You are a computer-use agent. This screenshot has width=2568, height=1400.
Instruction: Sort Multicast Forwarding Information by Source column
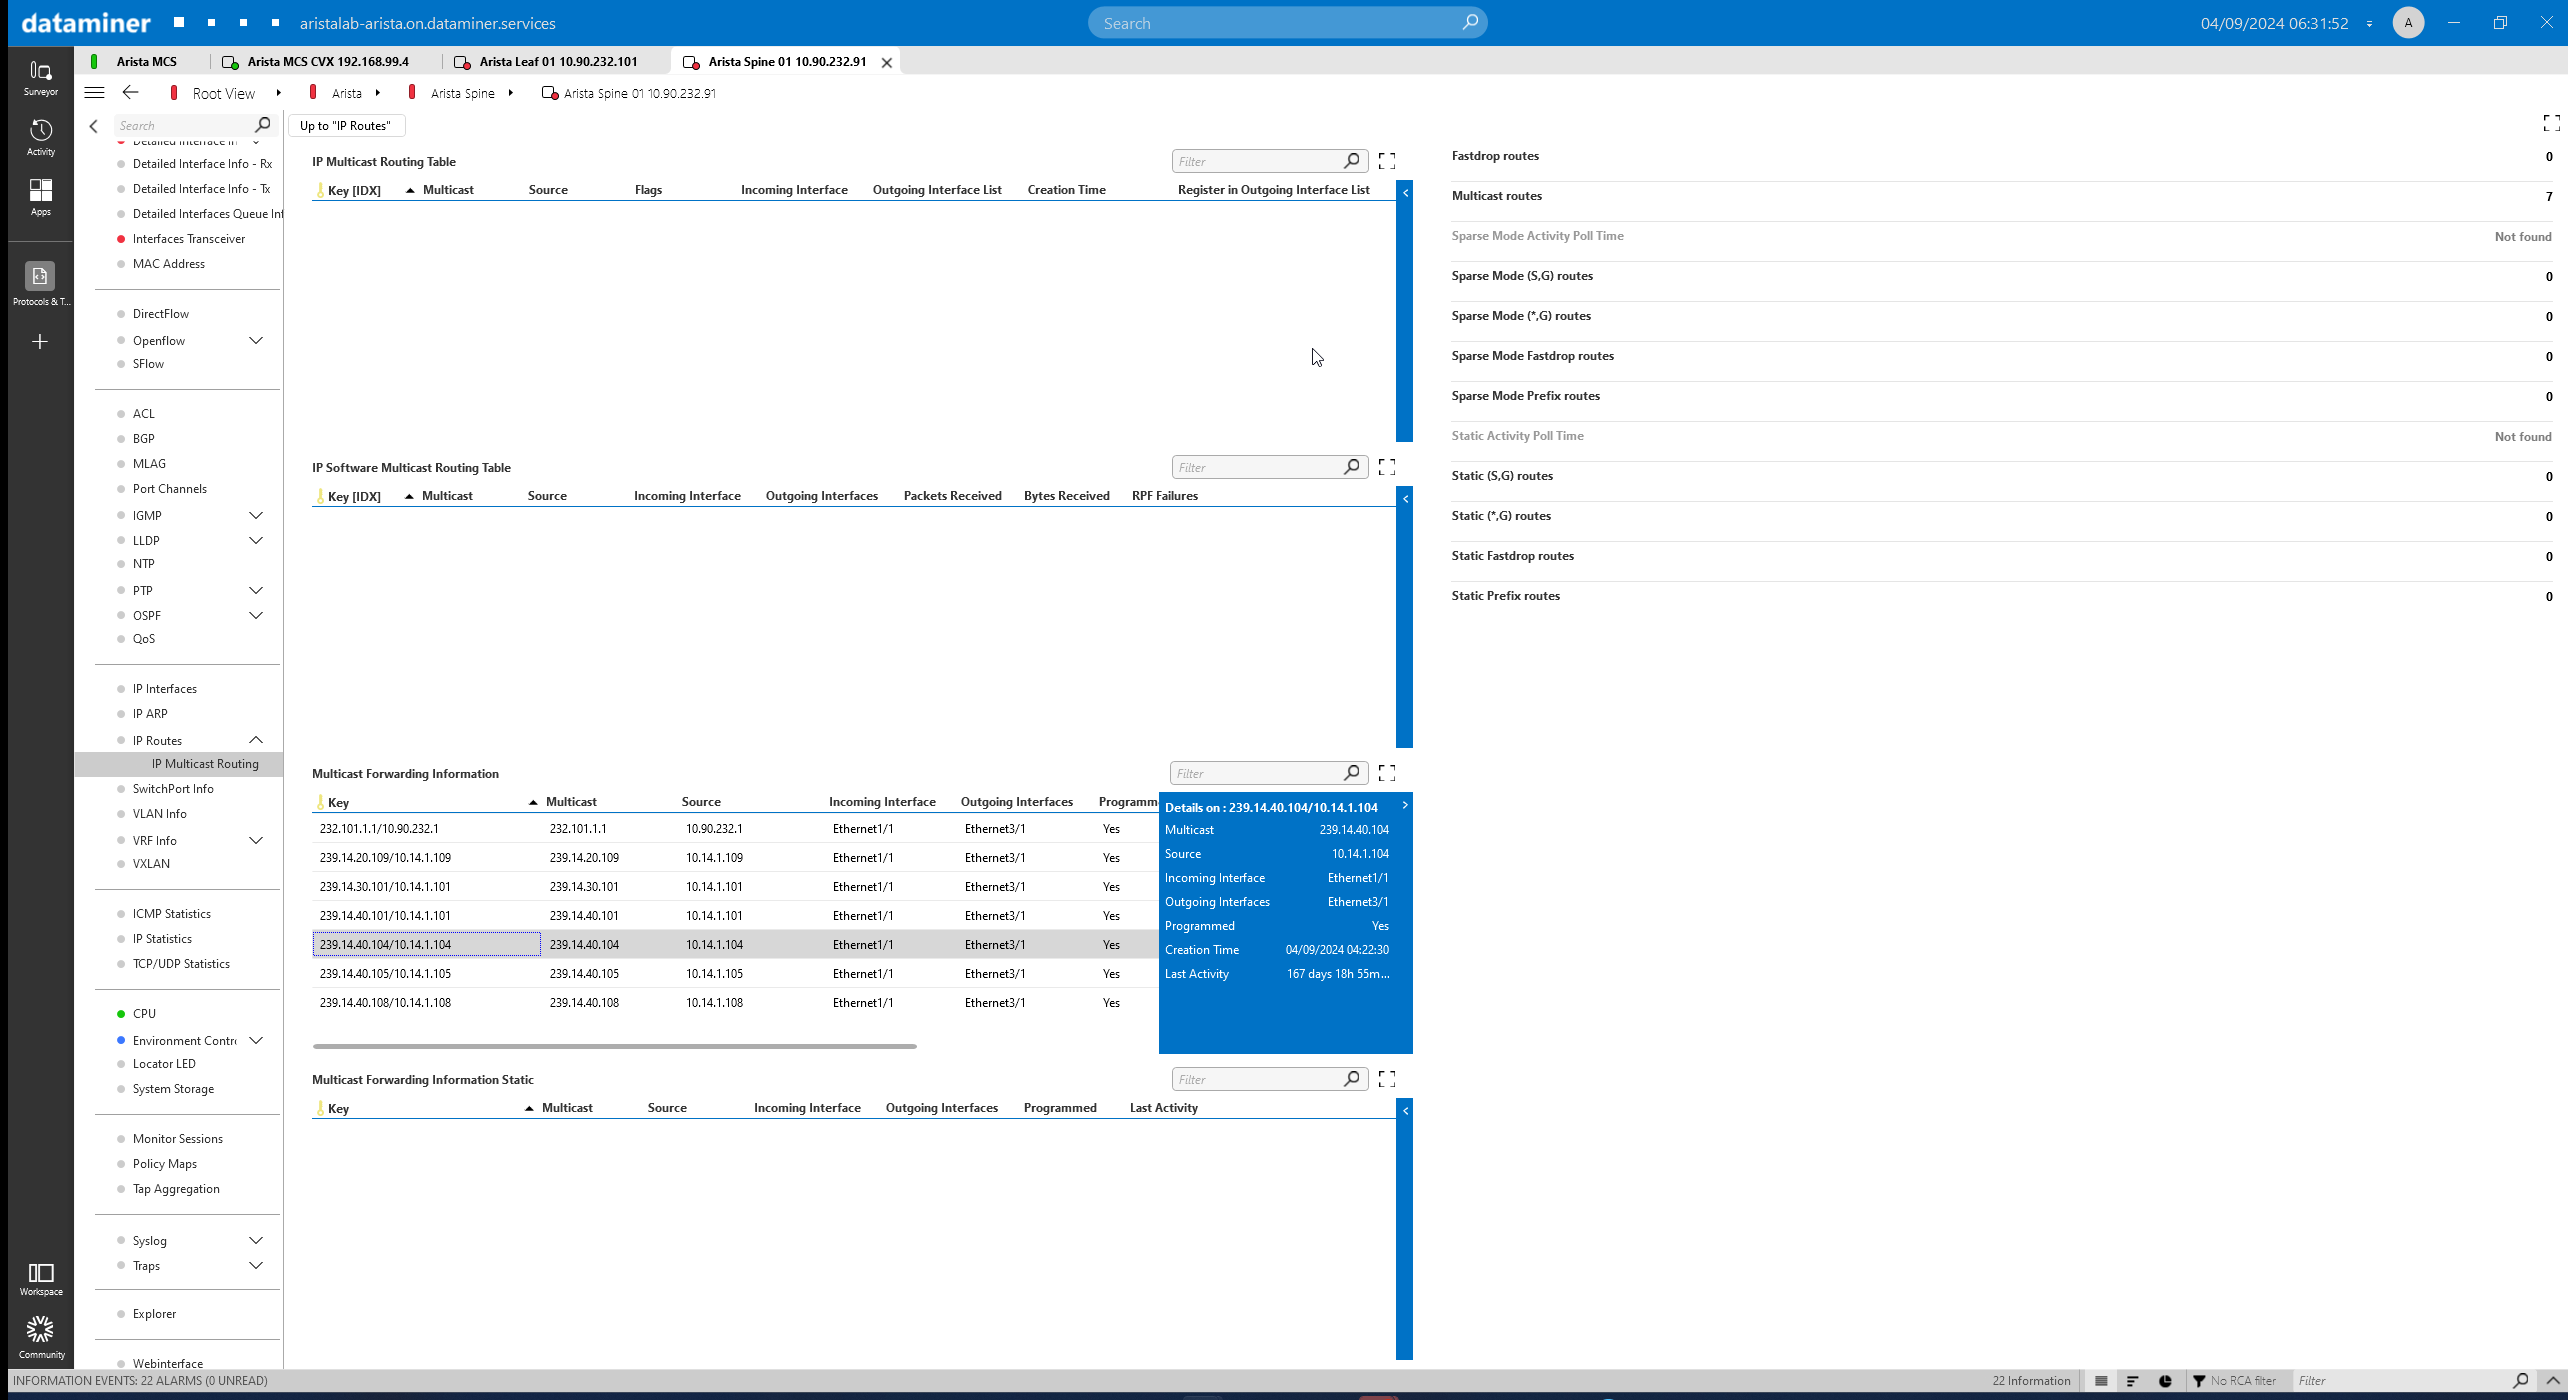(x=701, y=802)
